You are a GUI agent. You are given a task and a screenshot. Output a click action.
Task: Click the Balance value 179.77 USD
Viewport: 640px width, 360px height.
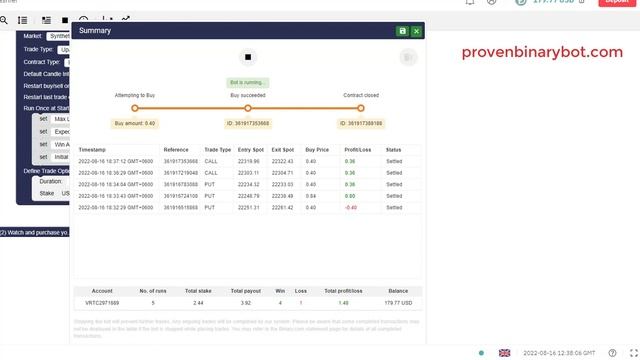[x=398, y=303]
